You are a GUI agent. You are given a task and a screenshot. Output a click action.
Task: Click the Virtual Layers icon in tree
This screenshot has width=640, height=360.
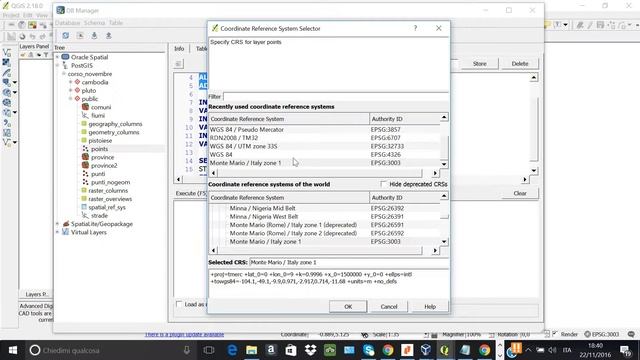(65, 232)
